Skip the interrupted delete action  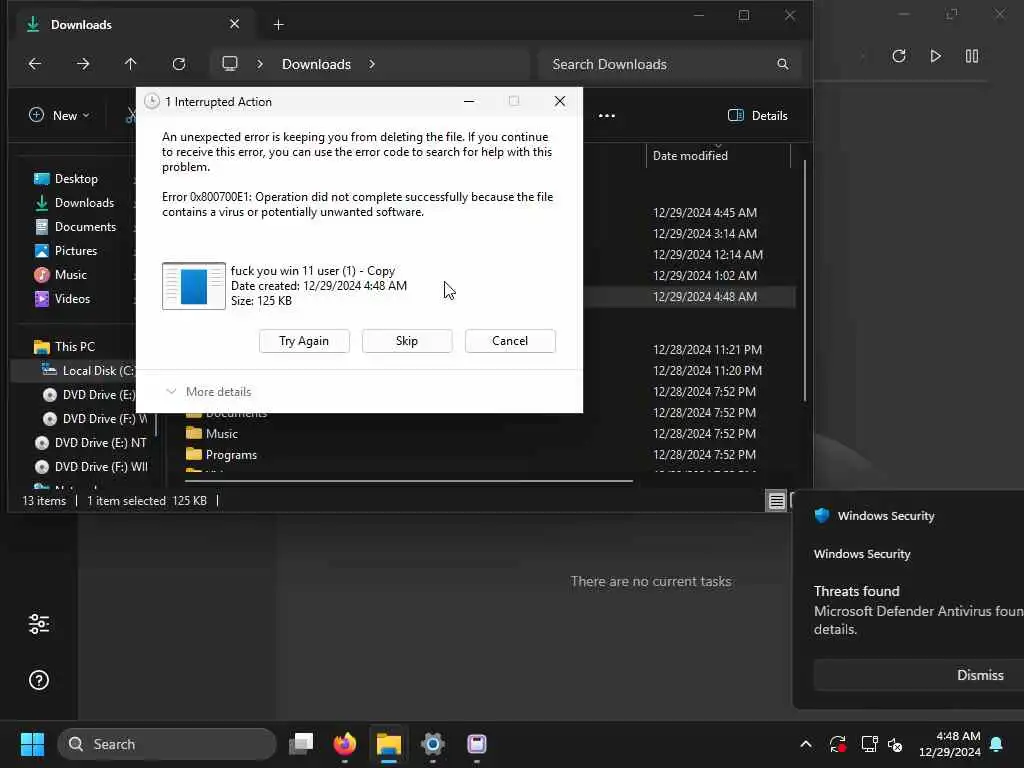(407, 341)
